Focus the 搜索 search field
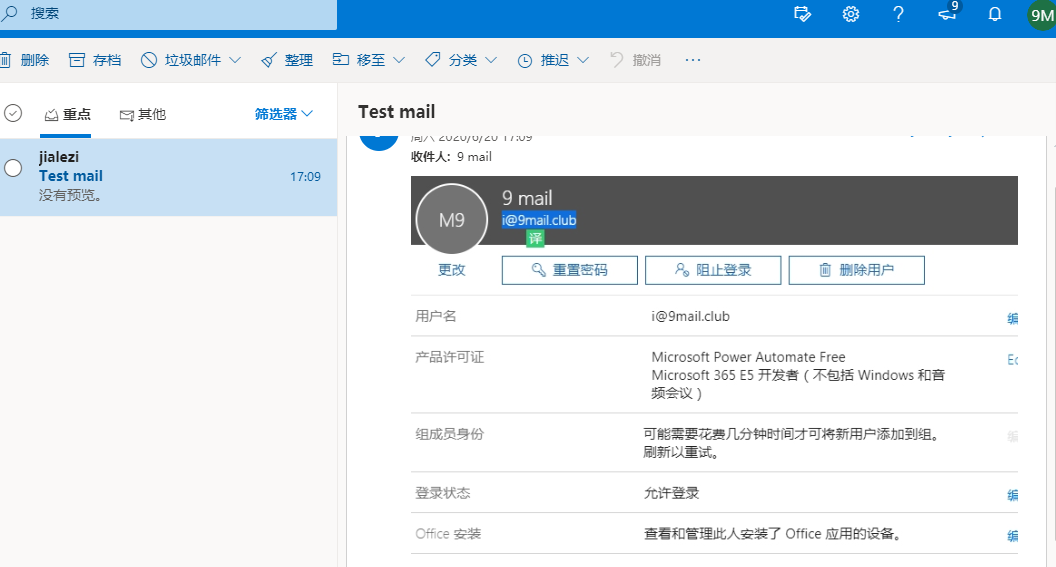This screenshot has width=1056, height=567. click(168, 13)
